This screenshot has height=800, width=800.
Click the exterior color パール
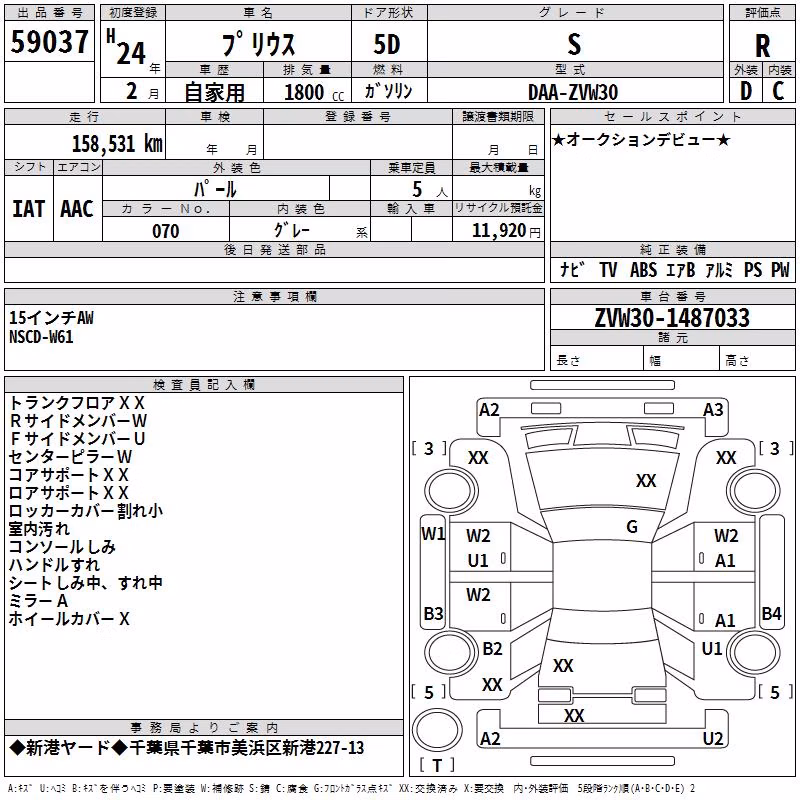click(215, 189)
